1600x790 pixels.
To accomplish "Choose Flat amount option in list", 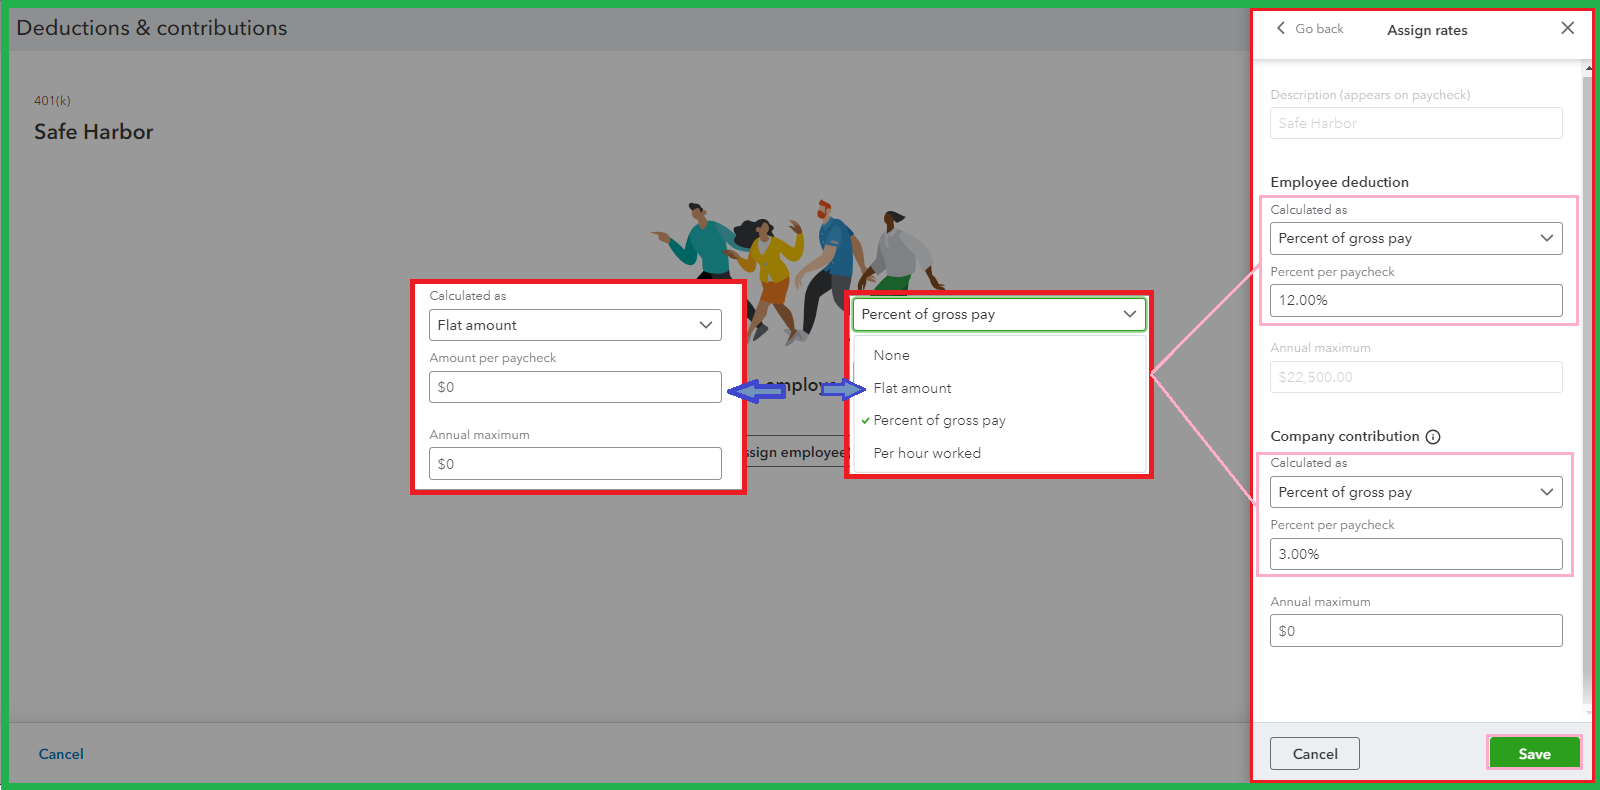I will pos(912,388).
